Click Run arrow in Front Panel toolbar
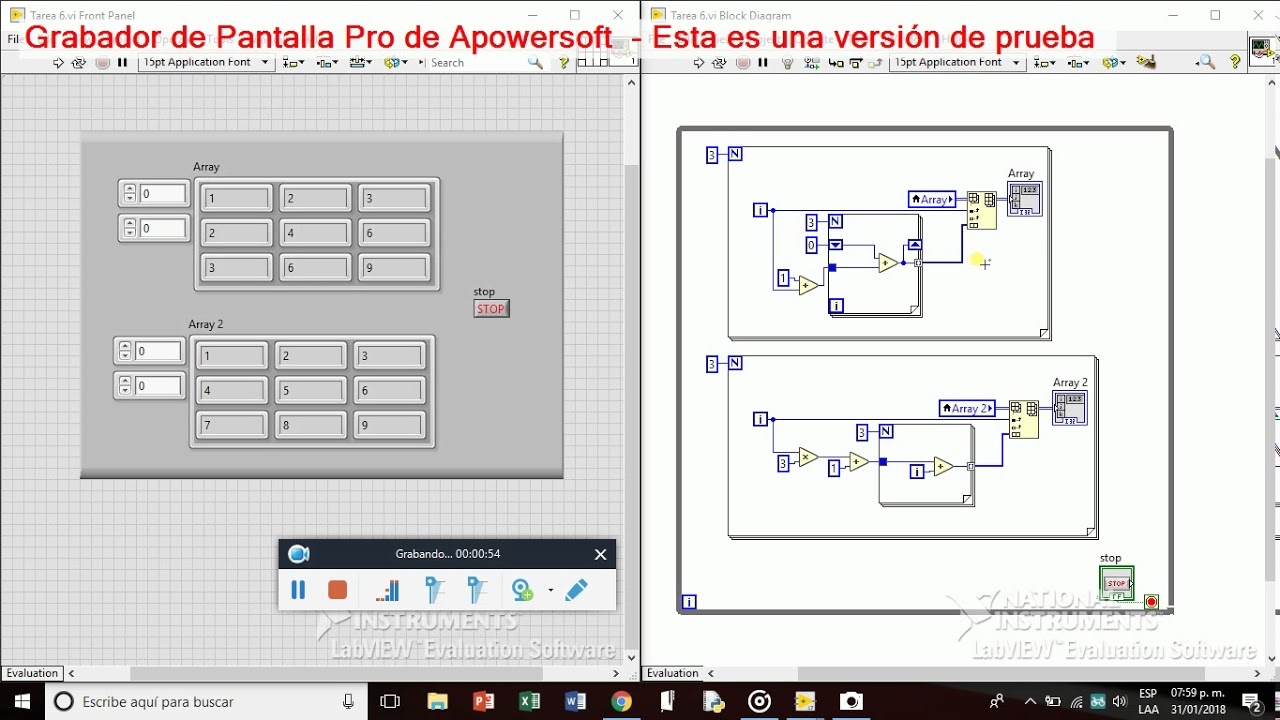1280x720 pixels. click(58, 63)
